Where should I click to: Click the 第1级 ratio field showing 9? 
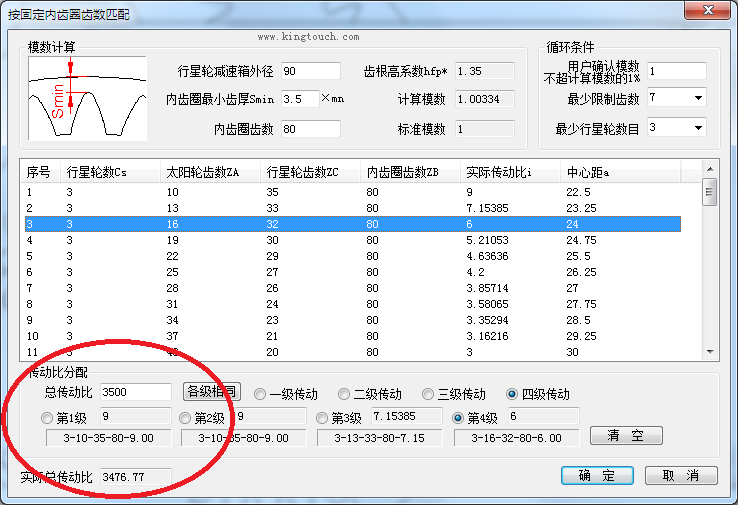(136, 416)
